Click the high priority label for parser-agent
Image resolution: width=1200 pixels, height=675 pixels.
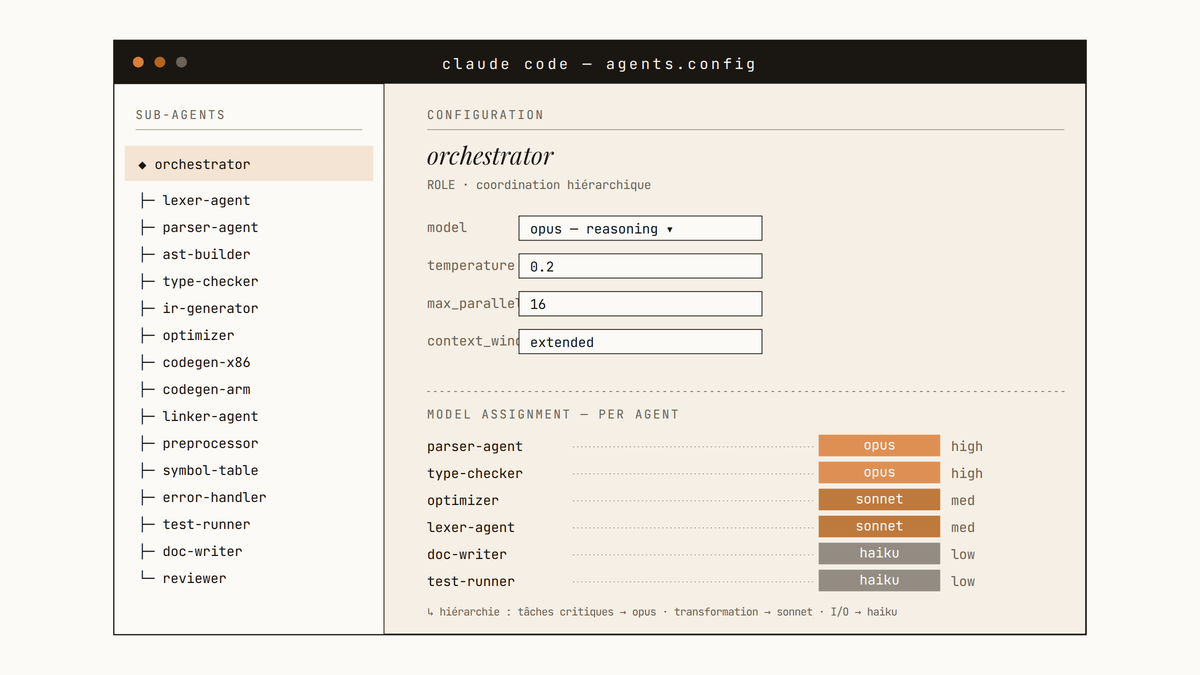(967, 446)
